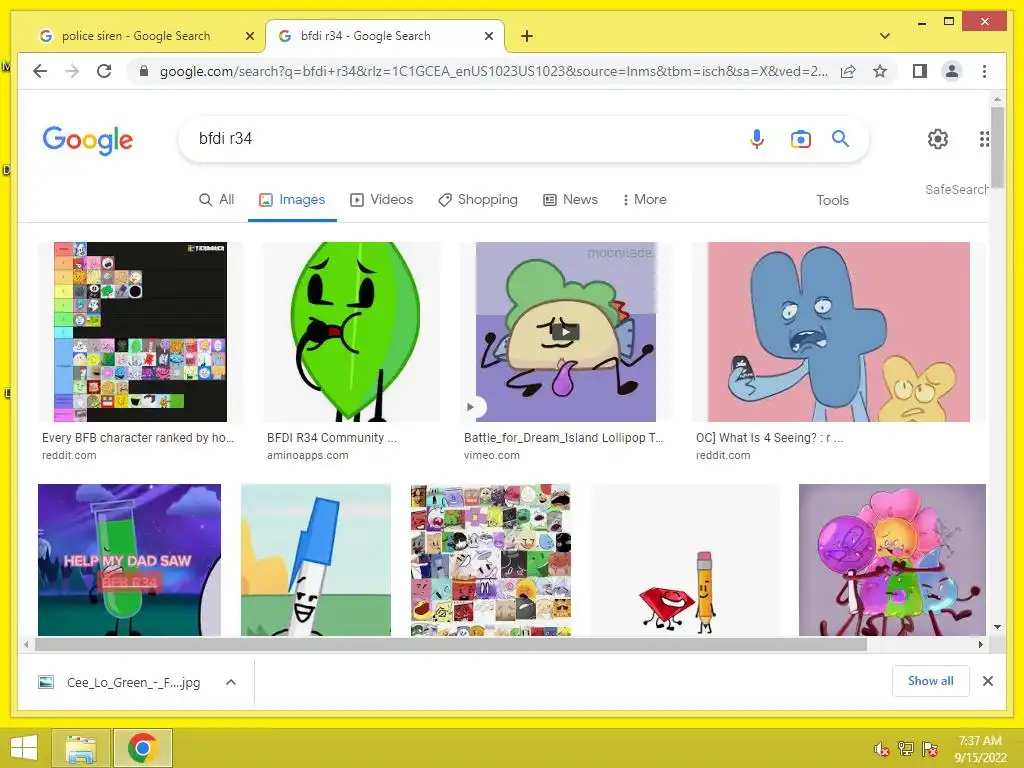Open the Windows Start menu
Screen dimensions: 1024x768
click(x=24, y=748)
